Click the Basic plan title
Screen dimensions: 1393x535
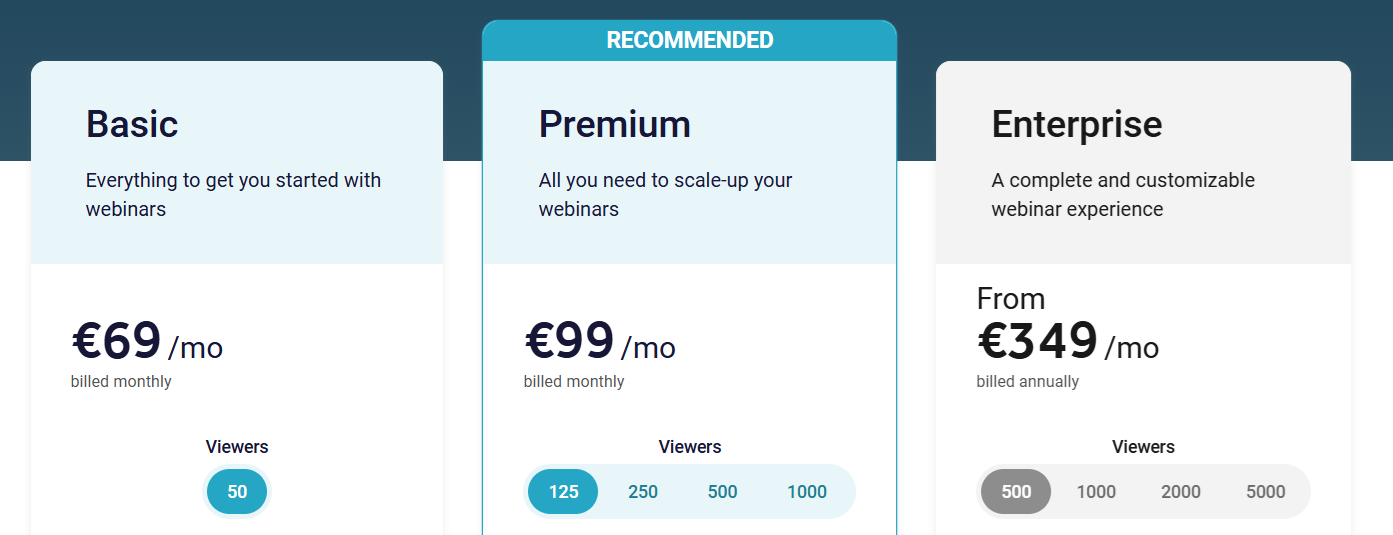pyautogui.click(x=132, y=124)
